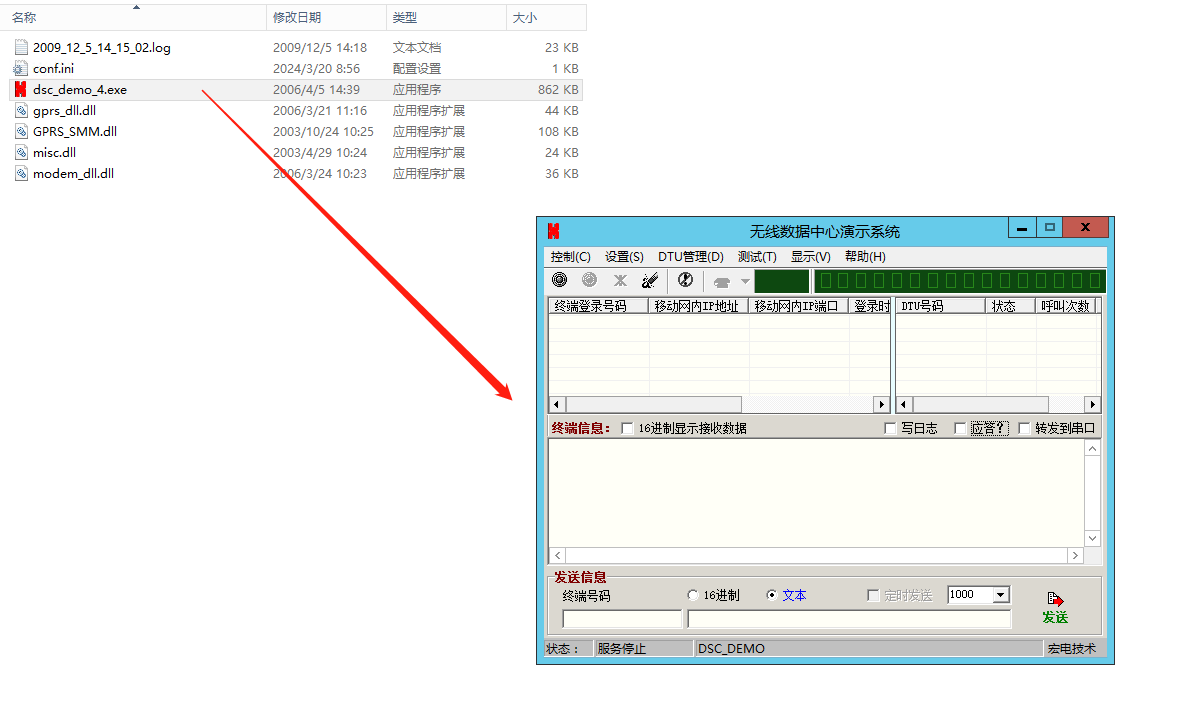The image size is (1198, 705).
Task: Select the 16进制 radio button
Action: point(693,595)
